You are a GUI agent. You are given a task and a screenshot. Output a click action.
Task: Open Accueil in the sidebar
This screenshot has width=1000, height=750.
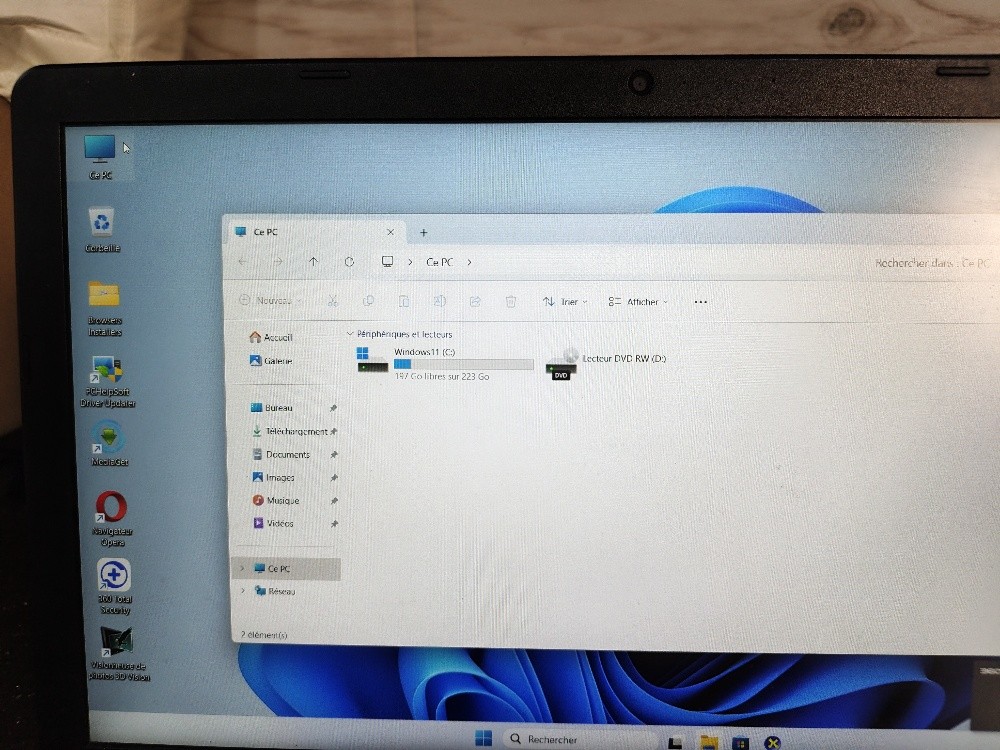[x=271, y=337]
